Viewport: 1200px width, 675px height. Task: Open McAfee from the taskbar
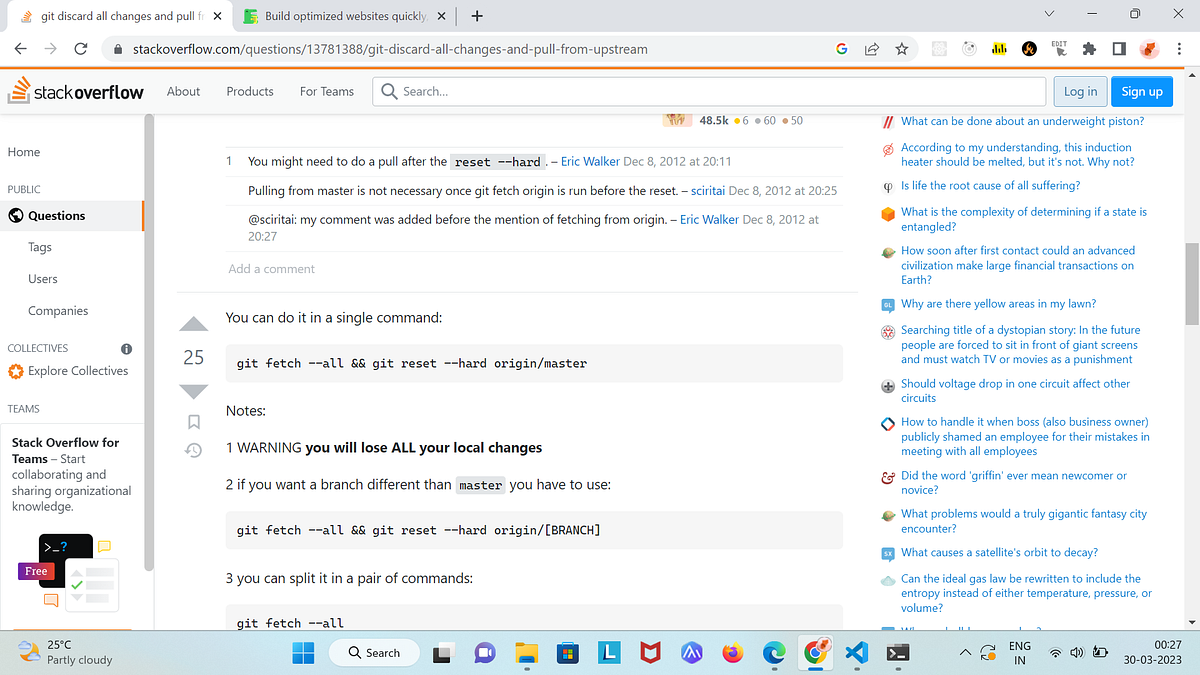651,653
